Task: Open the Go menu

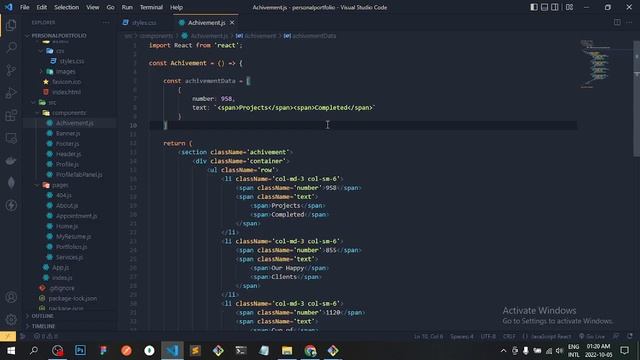Action: [x=111, y=7]
